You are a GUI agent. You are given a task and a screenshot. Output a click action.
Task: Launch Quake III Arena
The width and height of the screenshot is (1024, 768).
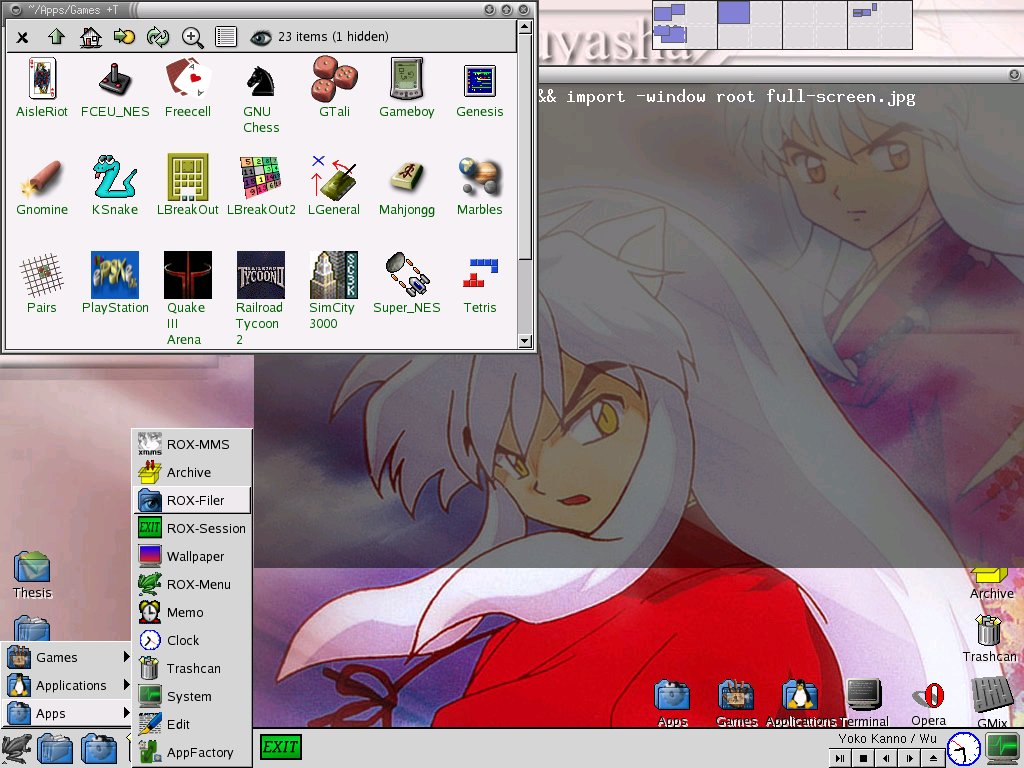tap(188, 299)
